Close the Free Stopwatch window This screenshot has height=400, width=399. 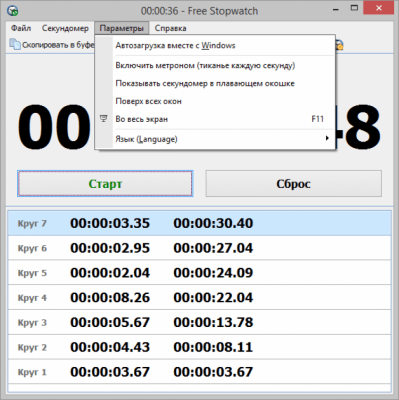point(379,8)
